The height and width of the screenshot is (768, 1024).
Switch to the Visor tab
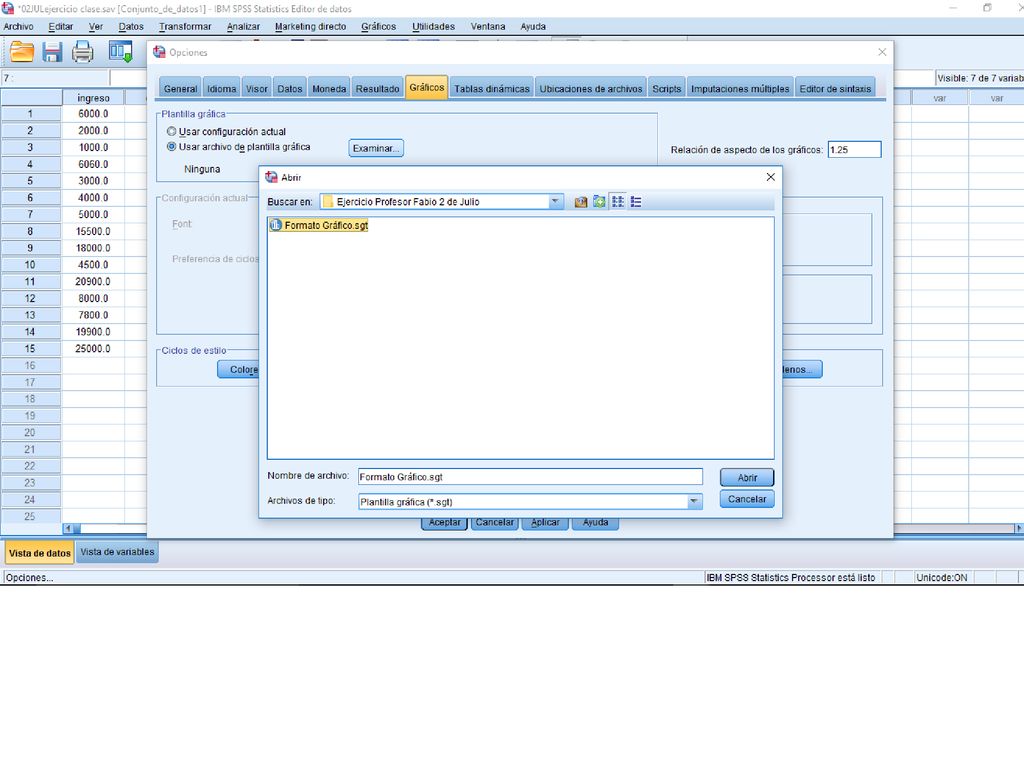257,89
